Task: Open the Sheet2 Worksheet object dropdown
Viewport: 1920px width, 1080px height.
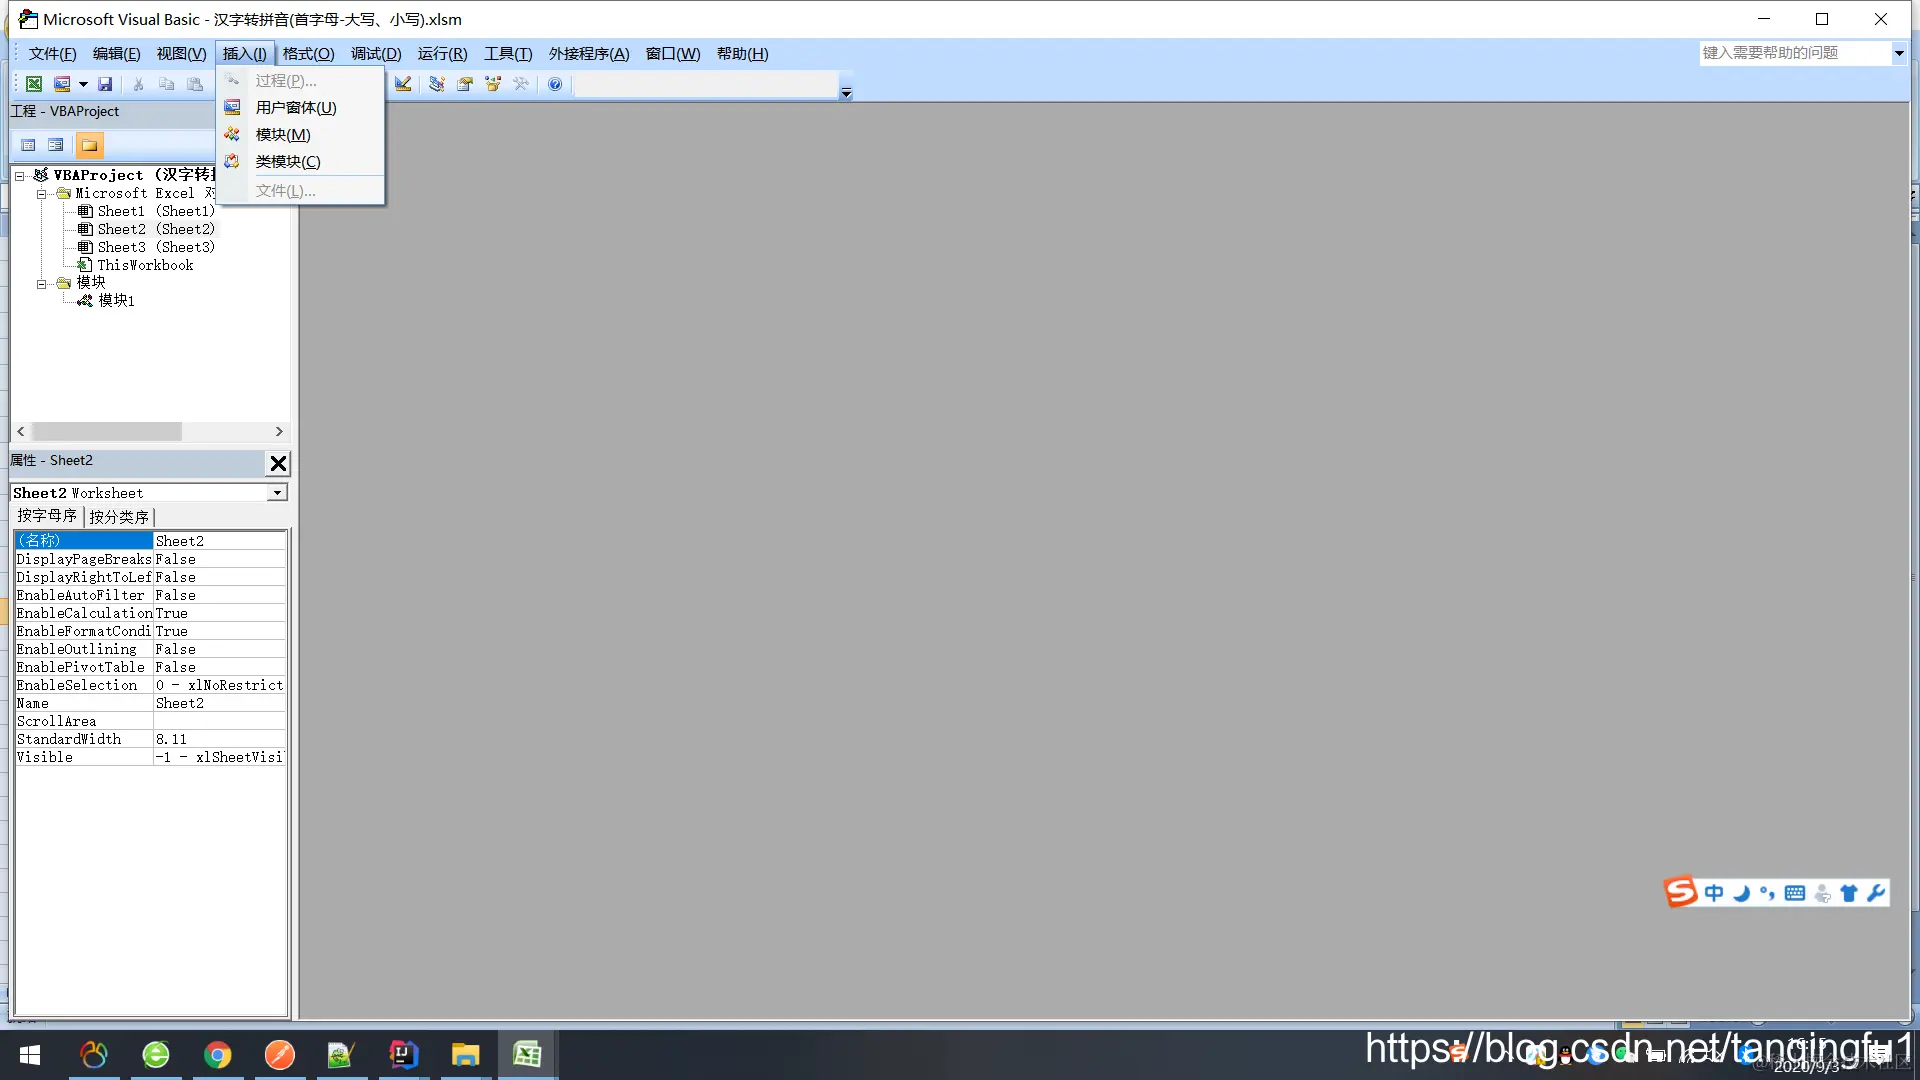Action: click(277, 493)
